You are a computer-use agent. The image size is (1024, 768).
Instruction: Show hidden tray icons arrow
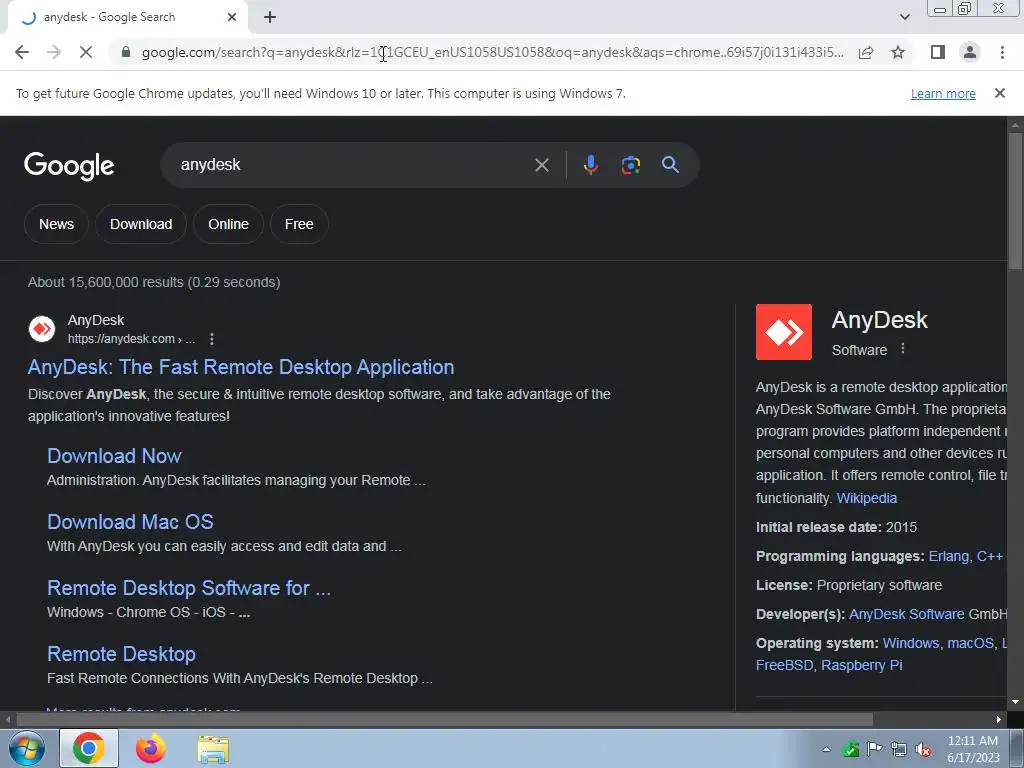pos(826,749)
